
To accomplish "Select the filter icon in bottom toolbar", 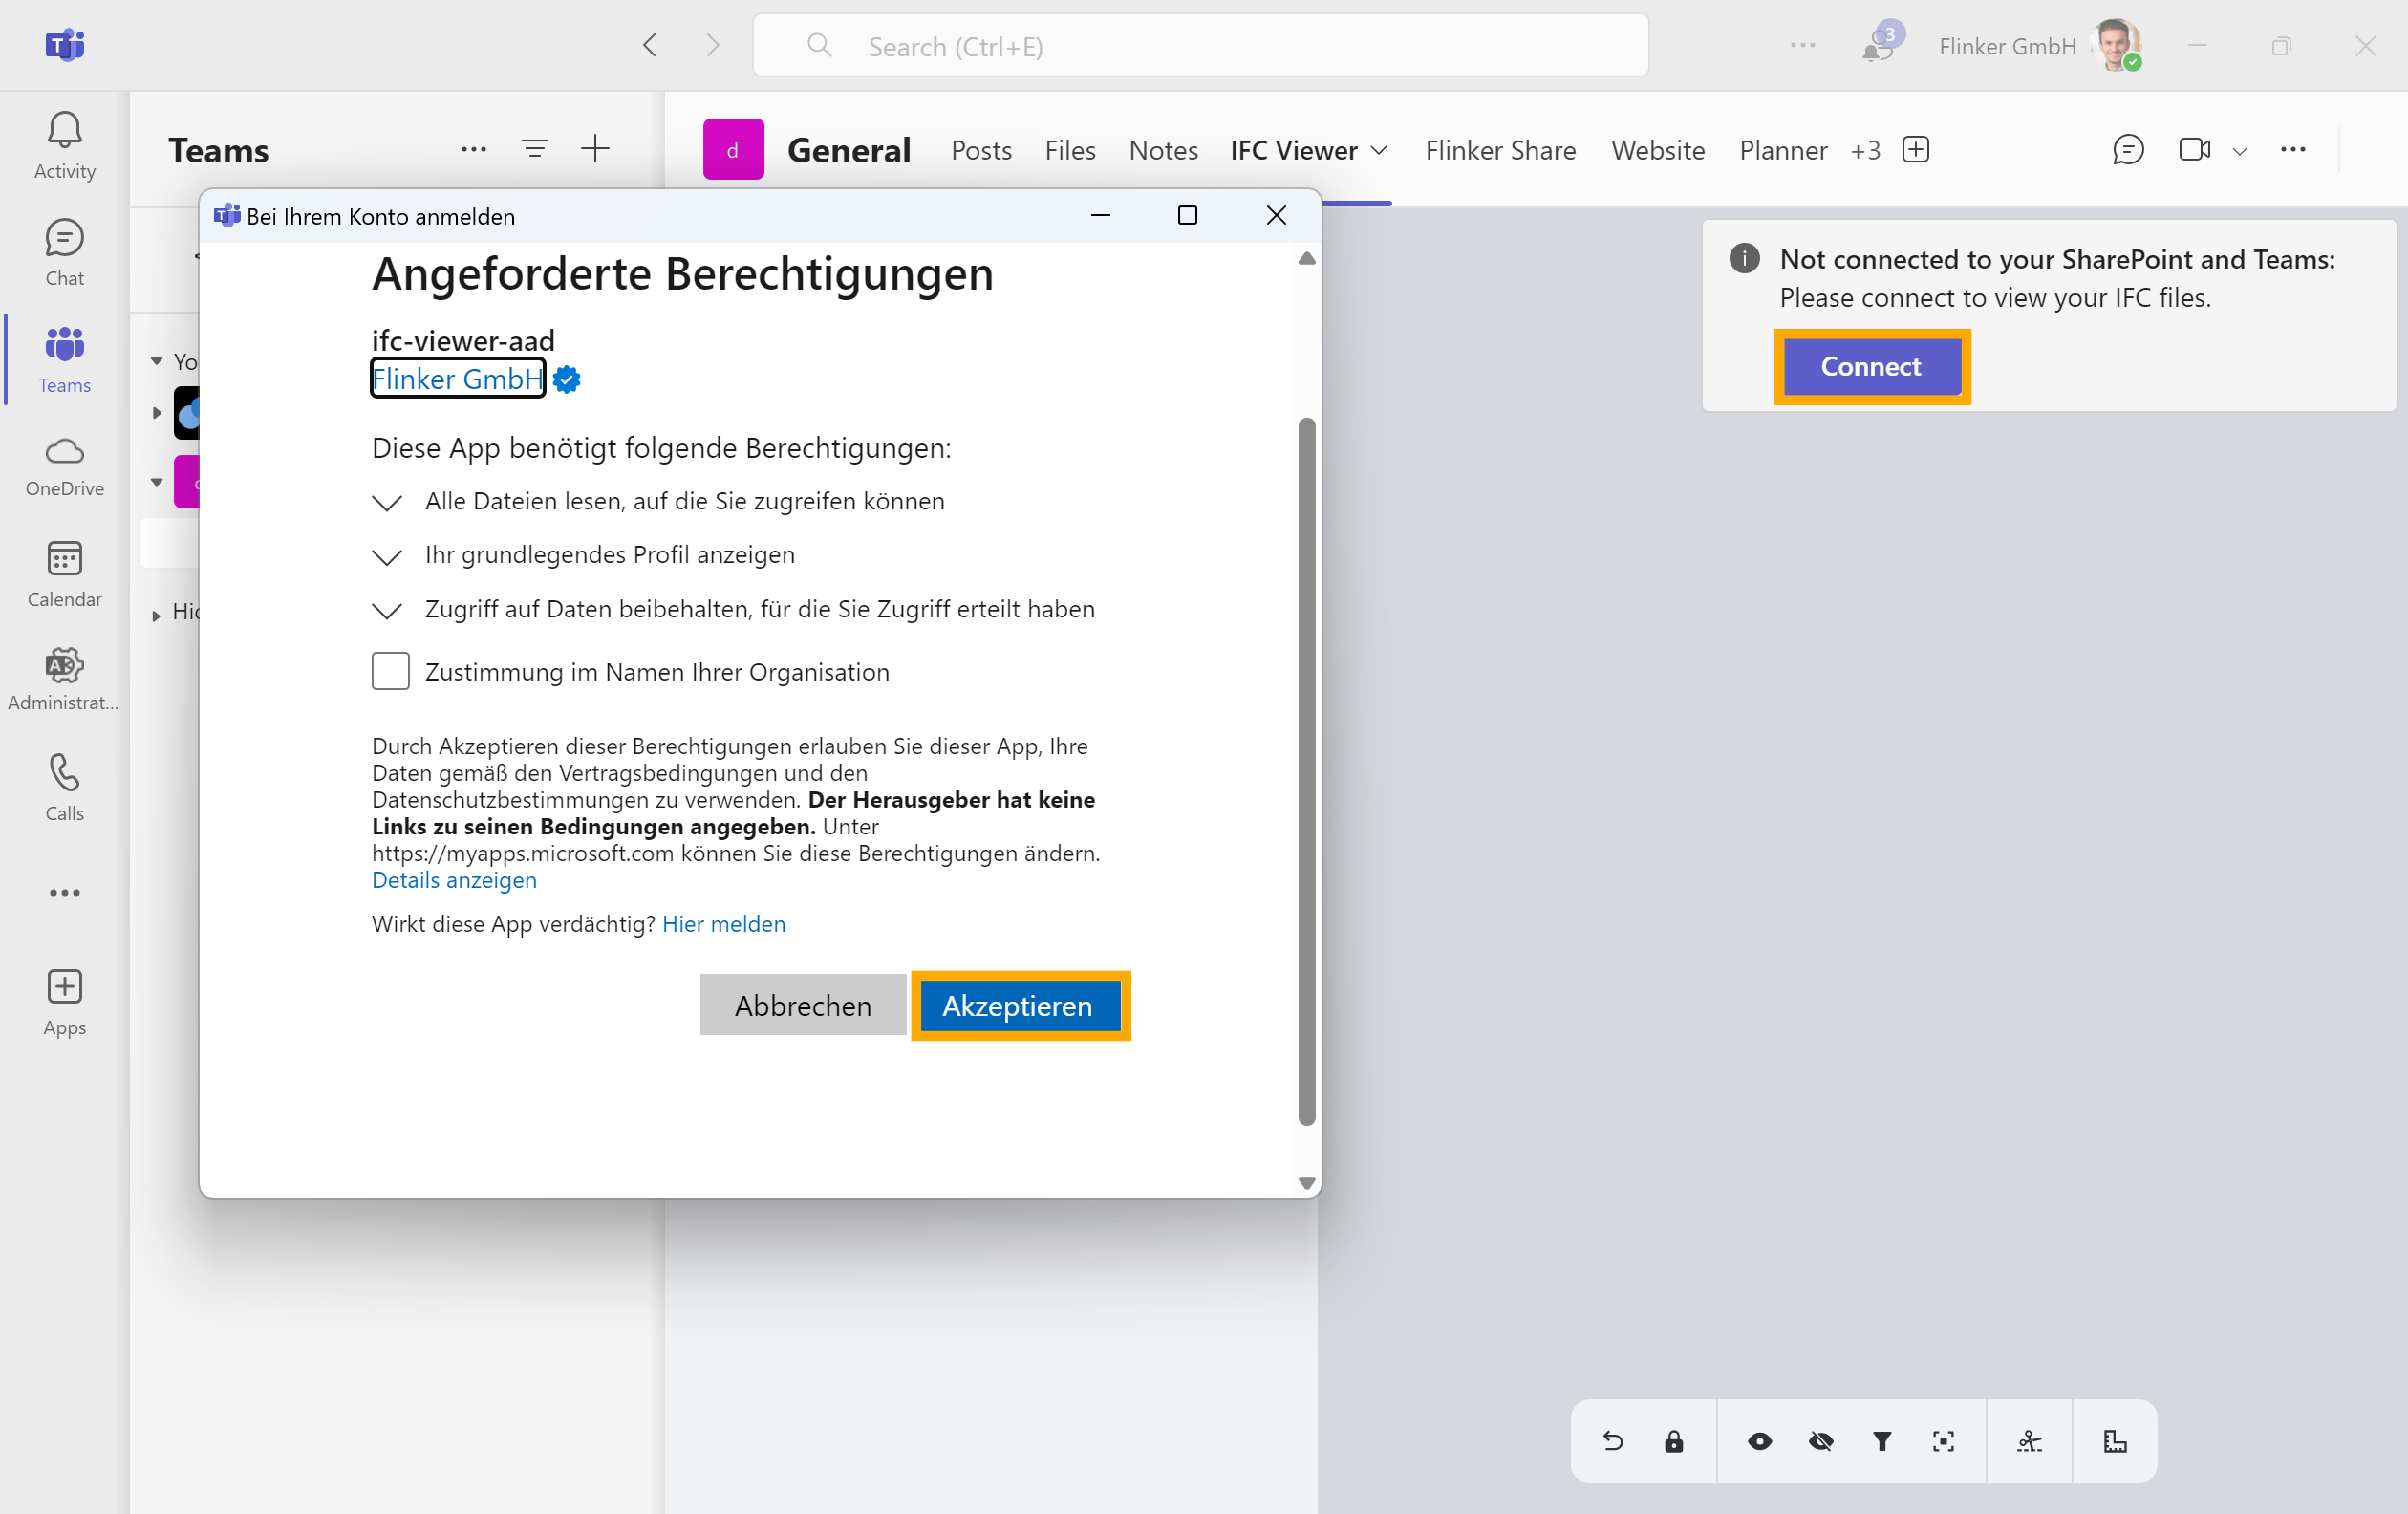I will [1883, 1439].
